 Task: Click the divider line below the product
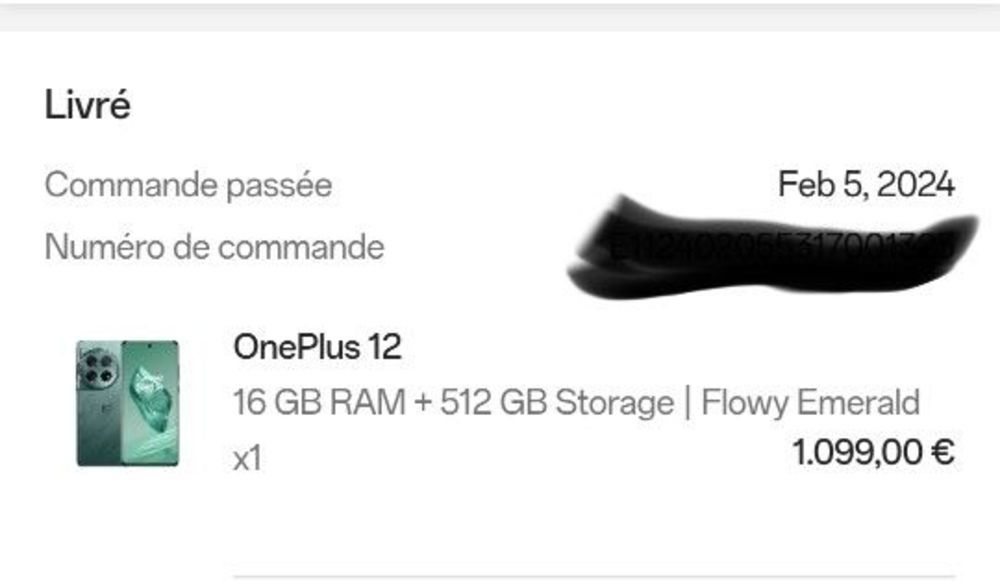point(600,576)
